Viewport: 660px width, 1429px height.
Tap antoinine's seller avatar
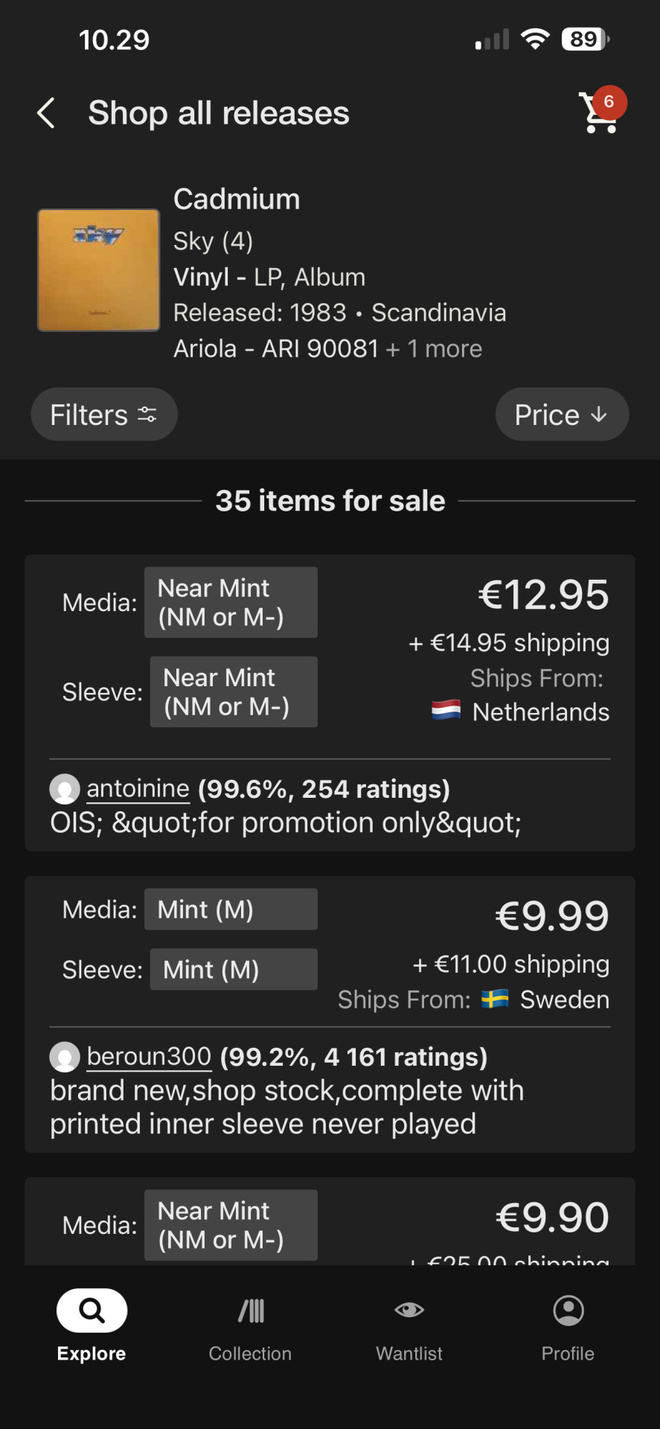tap(65, 790)
